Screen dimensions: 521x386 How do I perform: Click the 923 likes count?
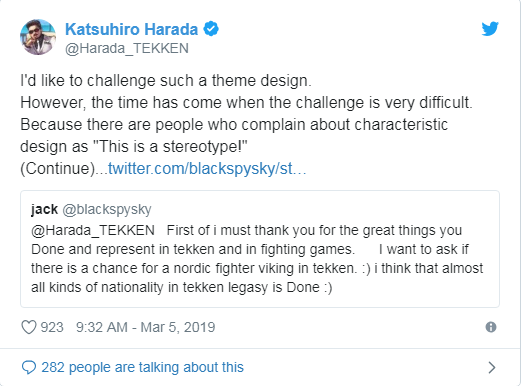click(52, 327)
